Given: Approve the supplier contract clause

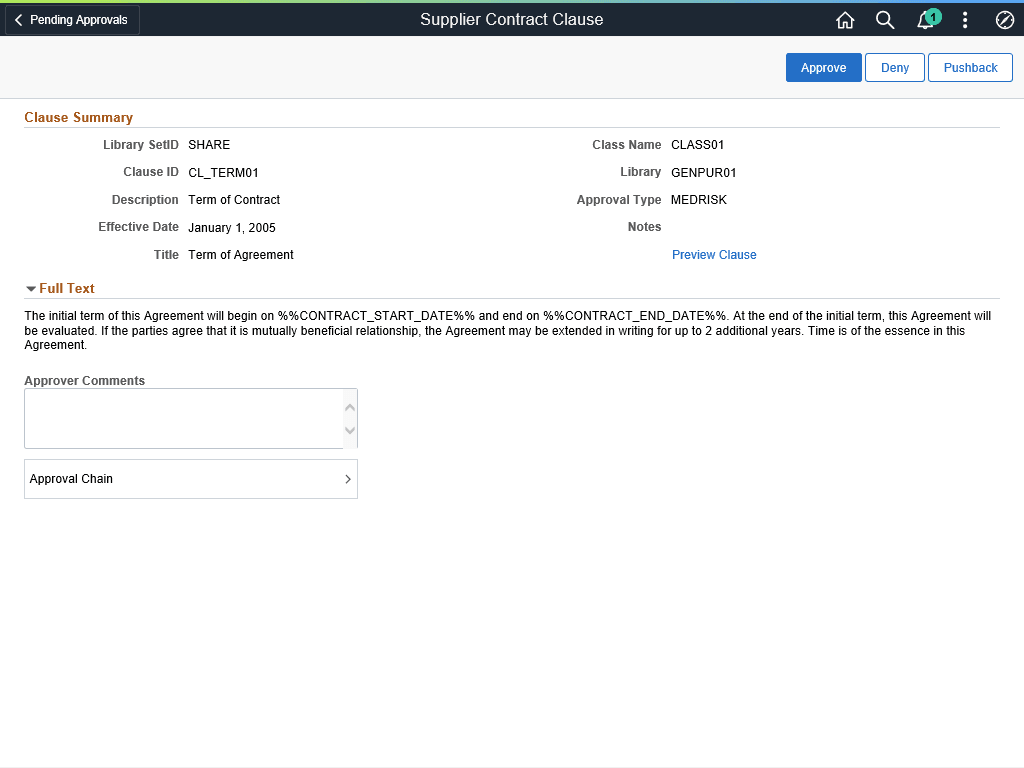Looking at the screenshot, I should [823, 67].
